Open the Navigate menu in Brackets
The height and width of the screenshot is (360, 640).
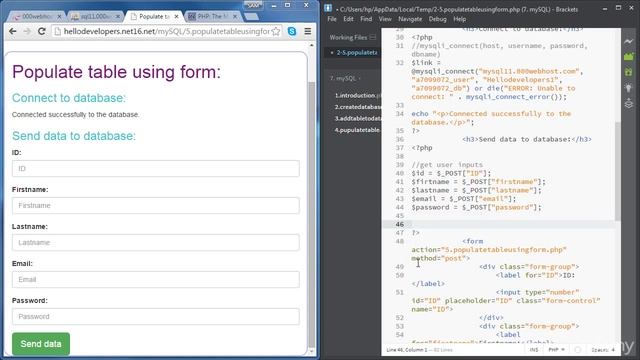coord(410,19)
